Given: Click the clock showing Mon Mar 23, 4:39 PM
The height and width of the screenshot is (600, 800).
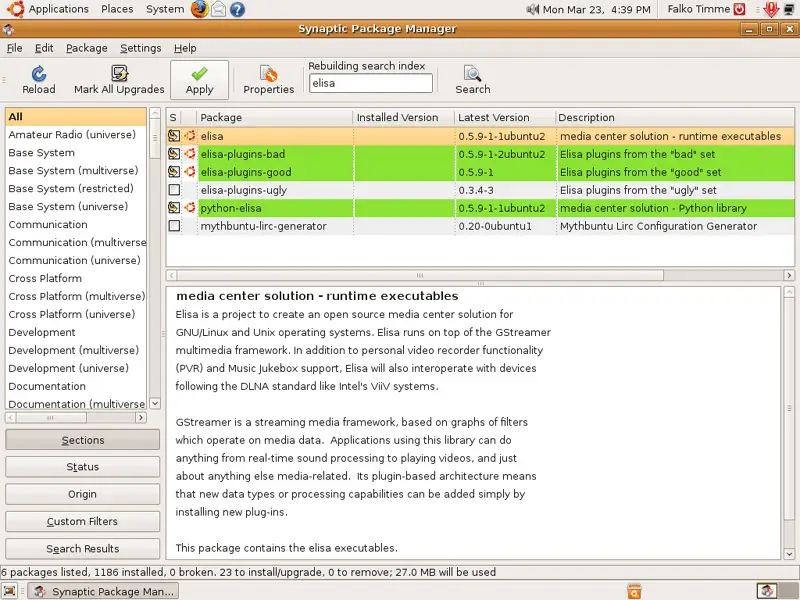Looking at the screenshot, I should 596,9.
